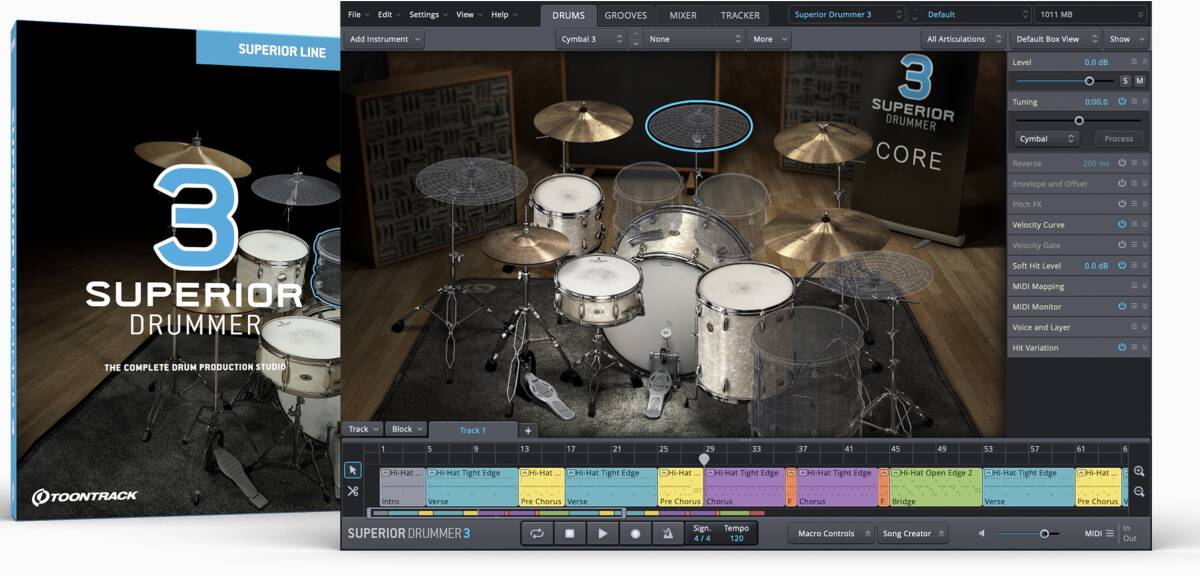Click the Record button in transport

coord(635,533)
